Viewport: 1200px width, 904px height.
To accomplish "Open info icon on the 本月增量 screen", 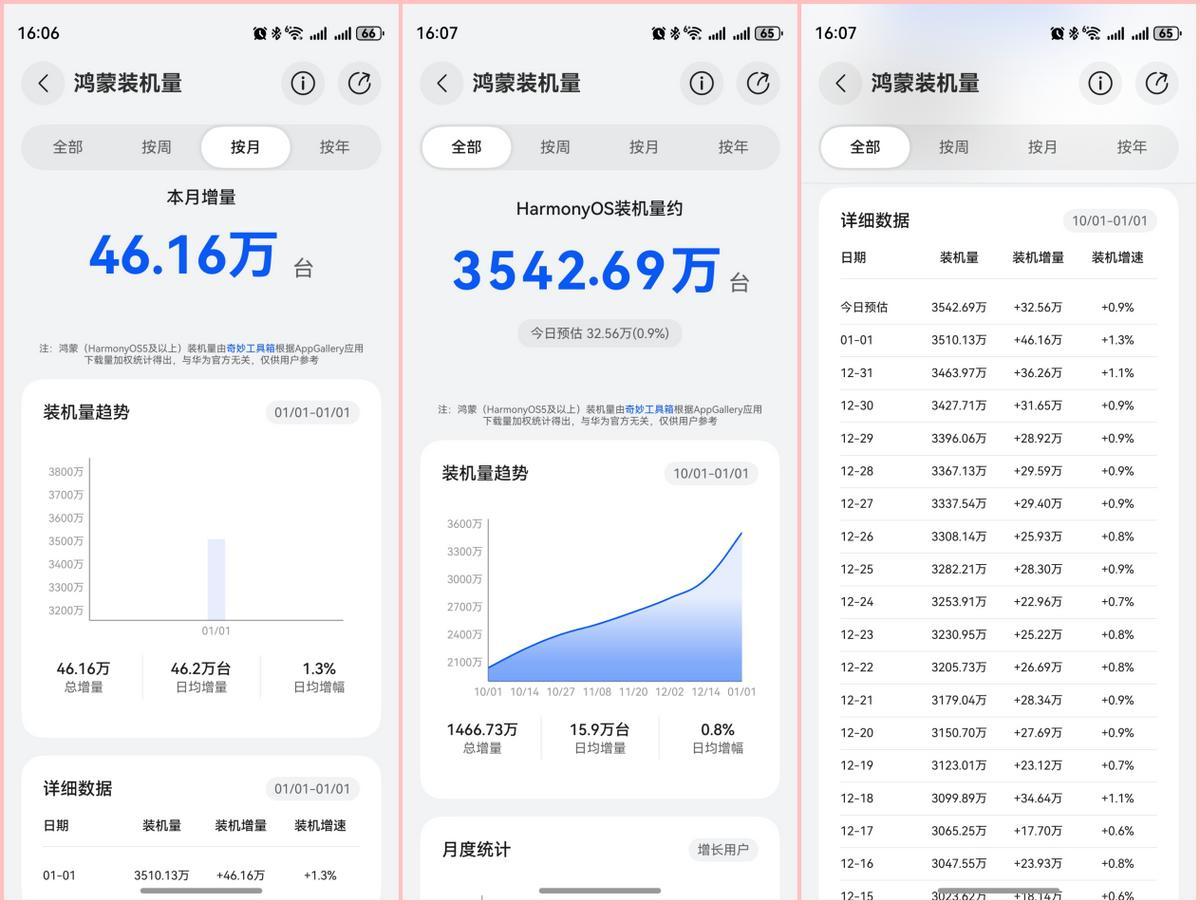I will coord(302,83).
